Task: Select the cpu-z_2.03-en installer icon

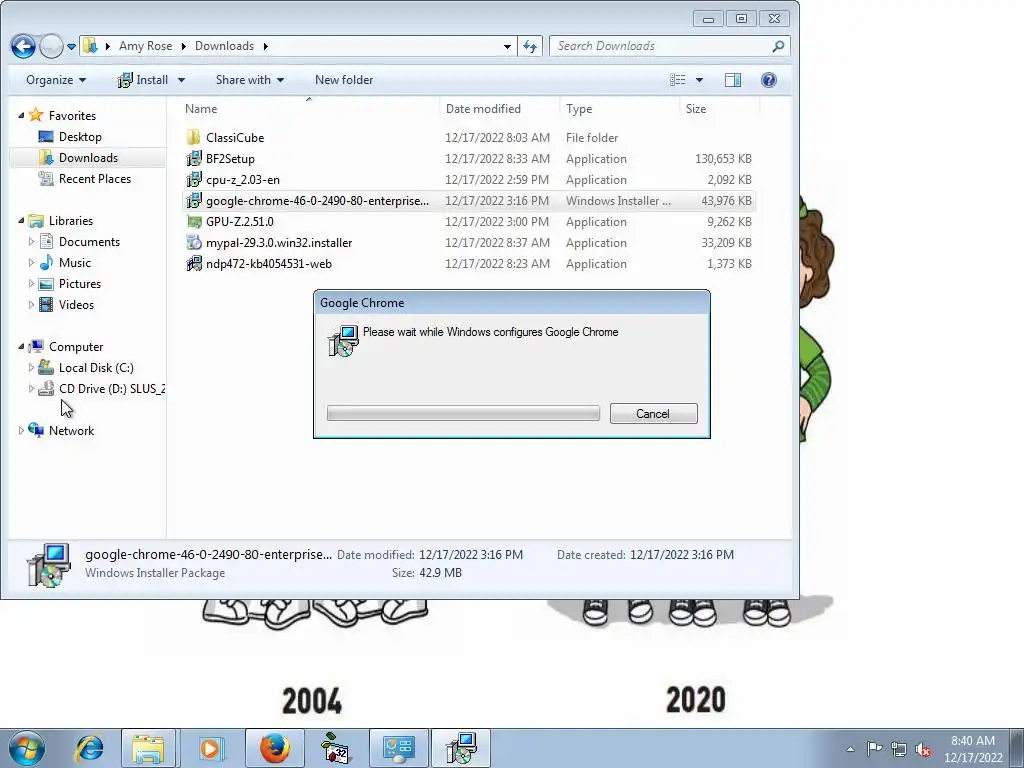Action: (193, 179)
